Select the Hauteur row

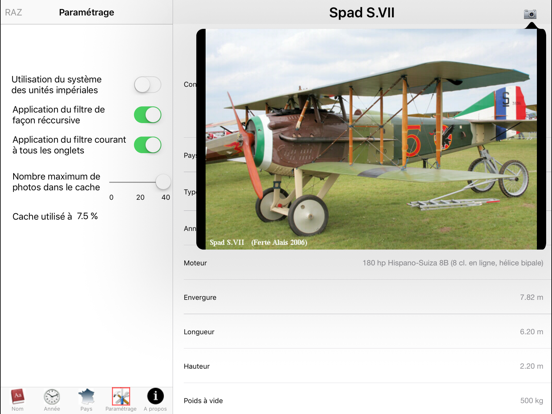pos(363,366)
